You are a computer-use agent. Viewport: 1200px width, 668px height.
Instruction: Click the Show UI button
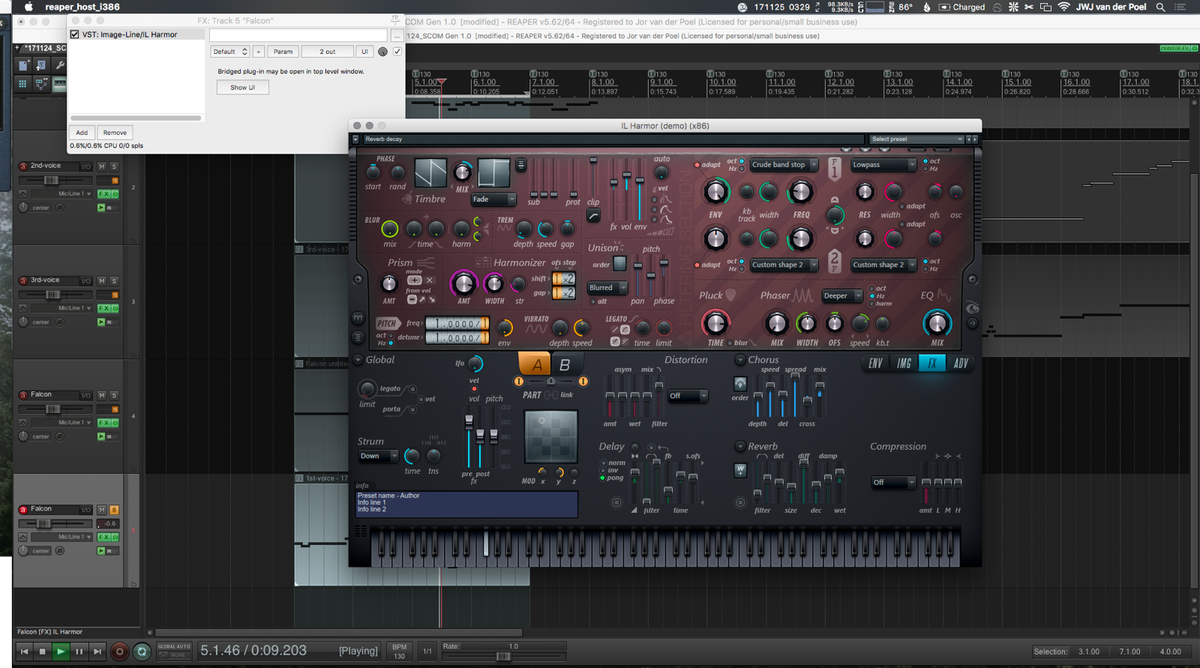tap(243, 87)
